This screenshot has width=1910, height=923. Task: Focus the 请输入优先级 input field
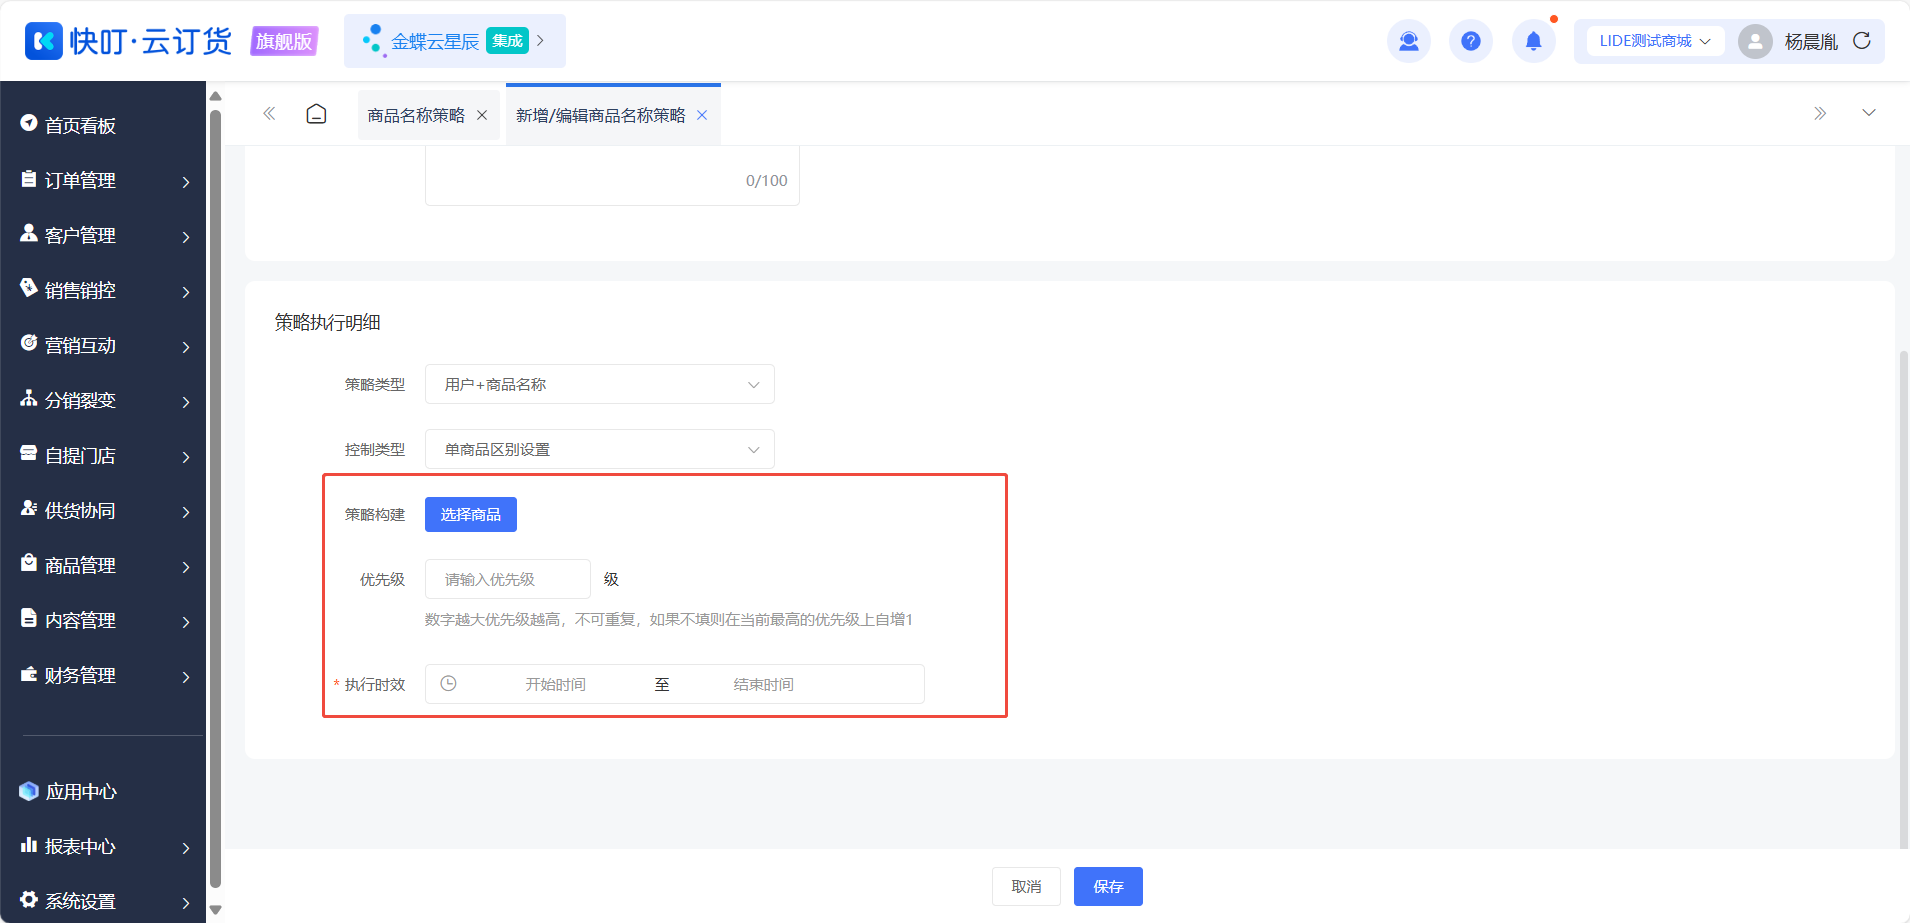tap(508, 579)
